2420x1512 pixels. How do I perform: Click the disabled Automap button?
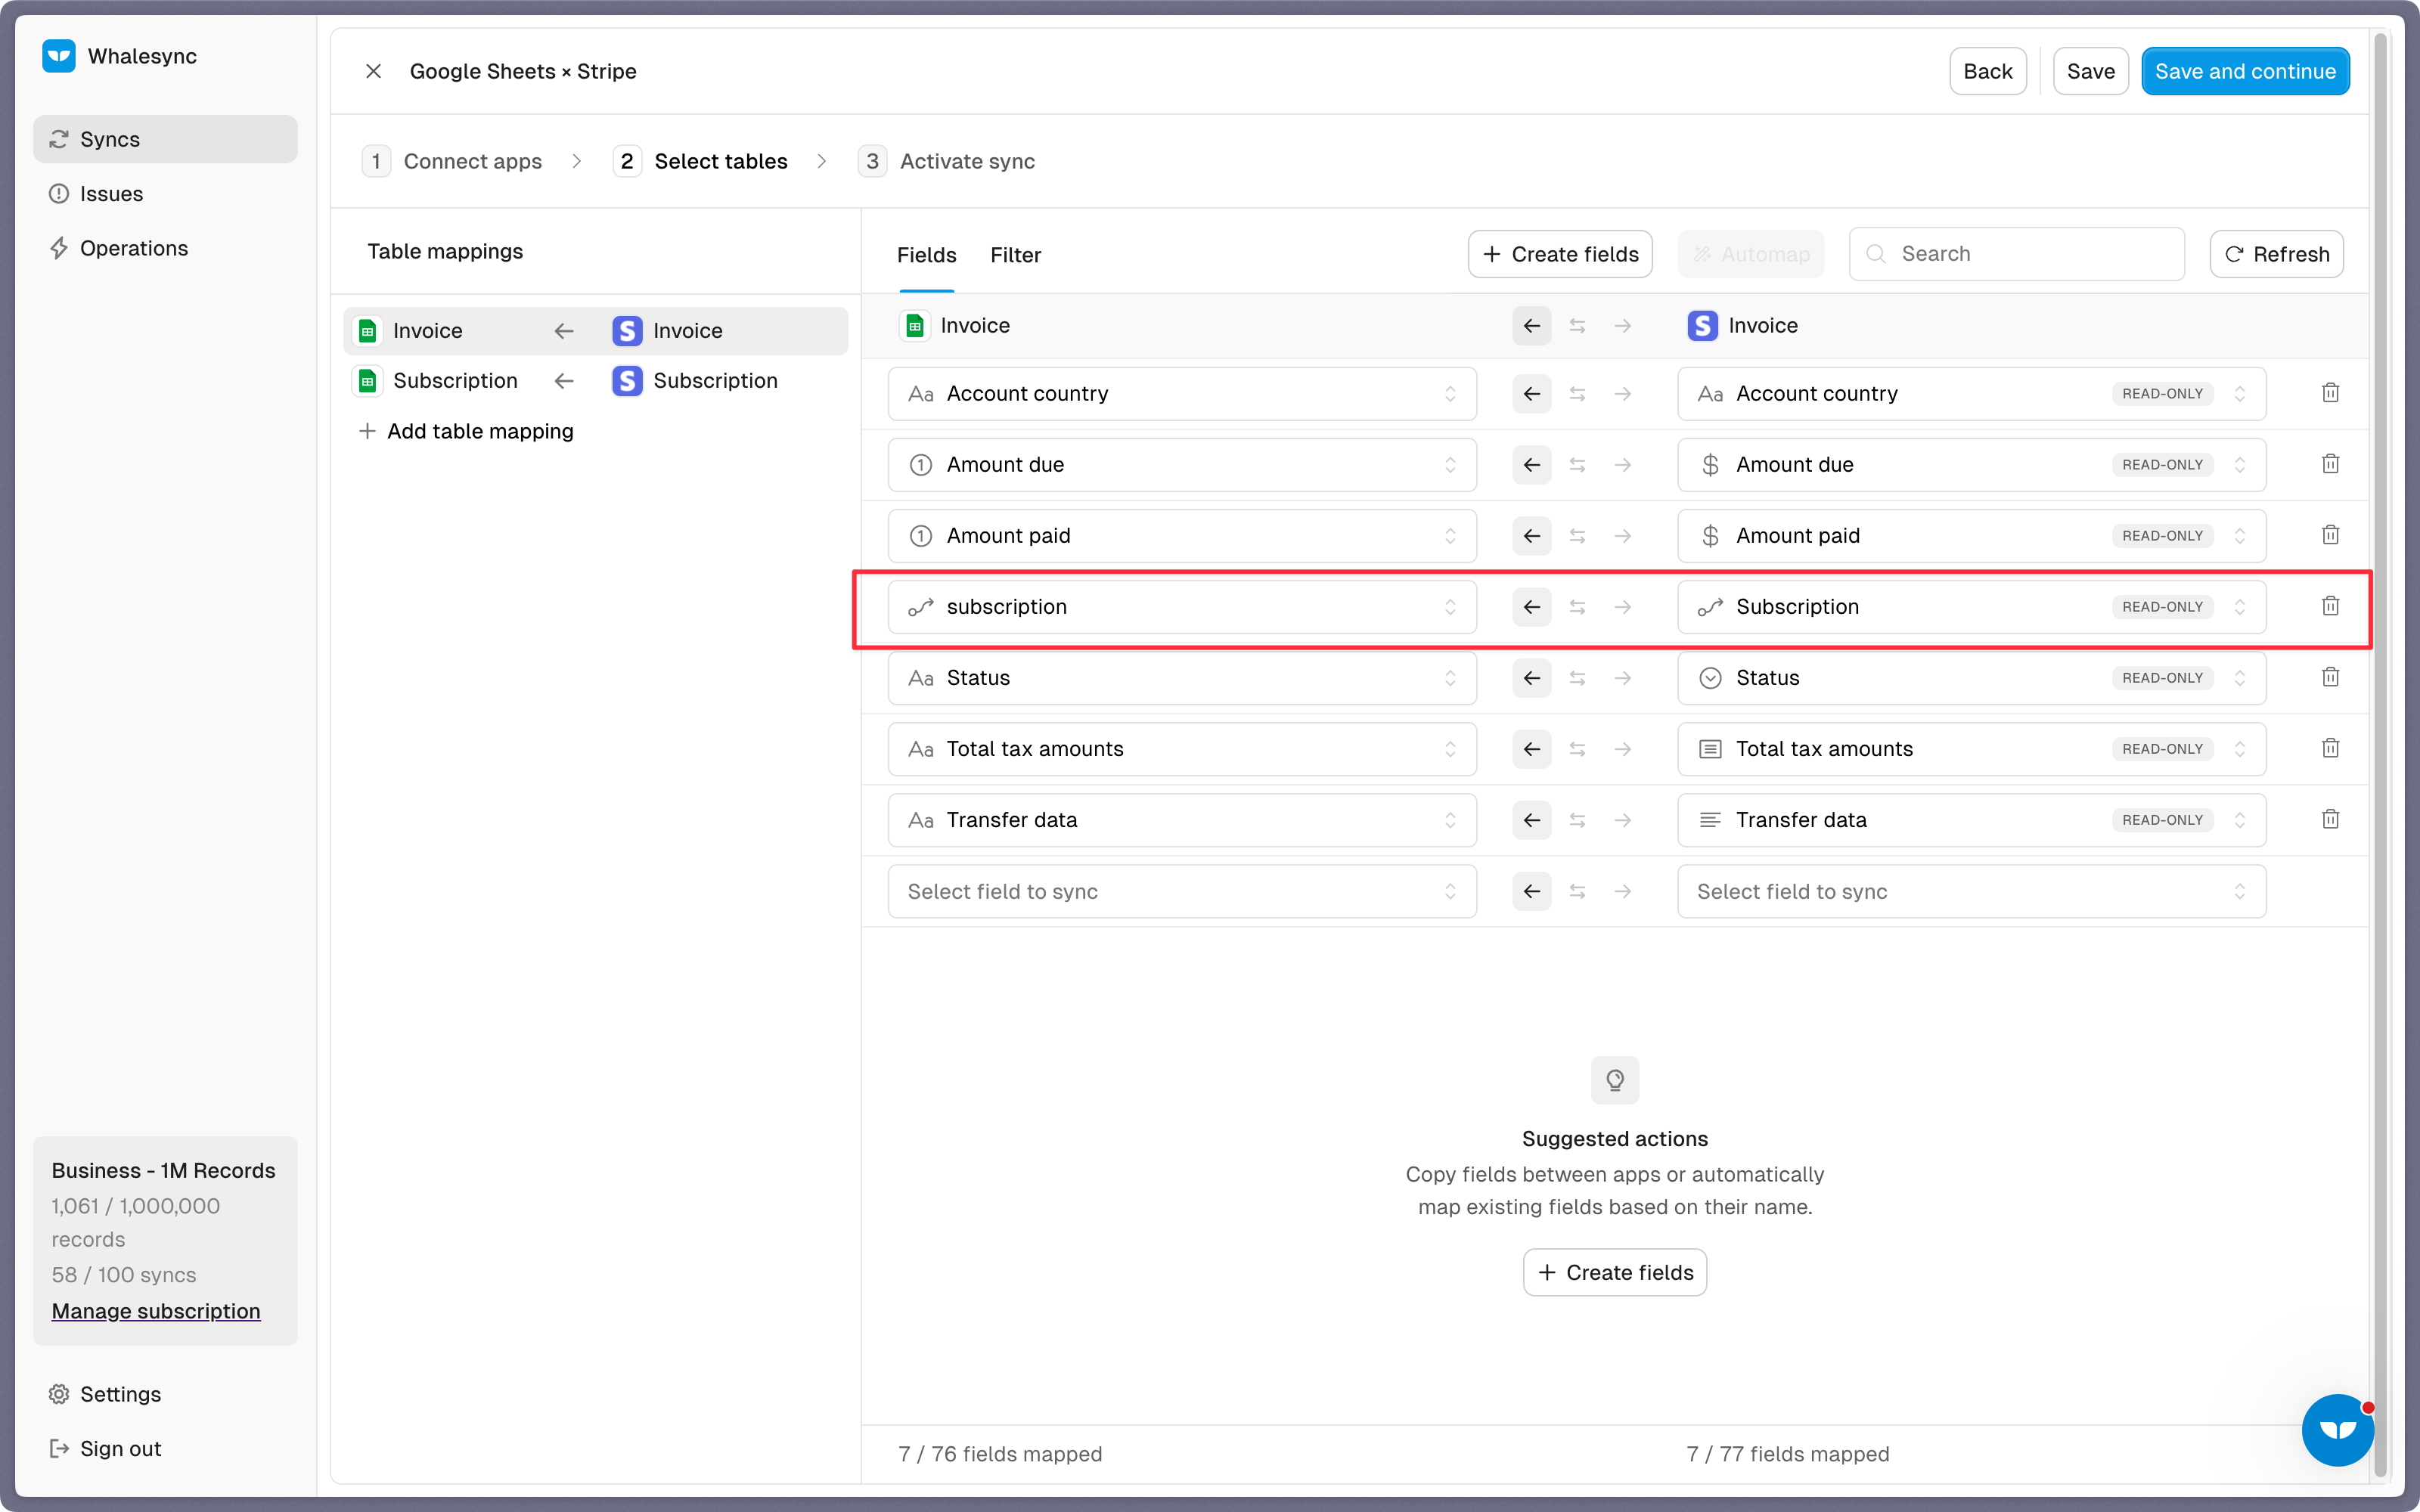[x=1750, y=254]
